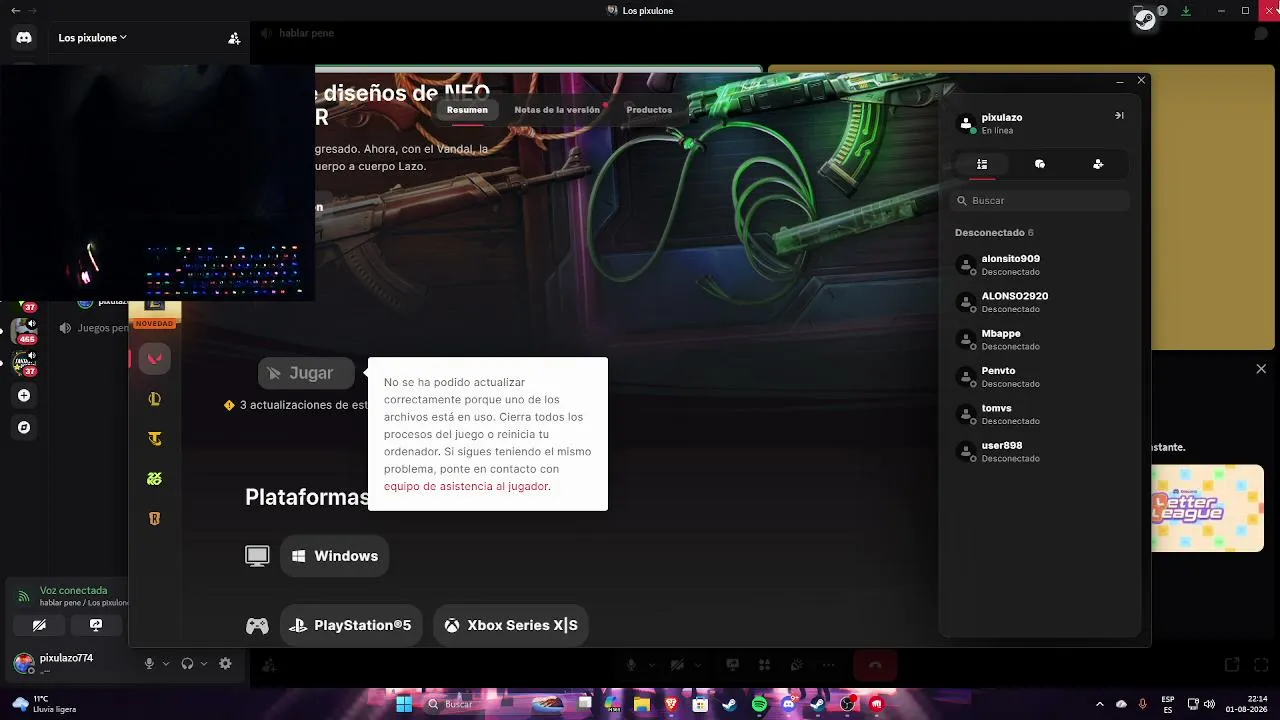Open Brave browser from the taskbar
The height and width of the screenshot is (720, 1280).
pos(671,704)
